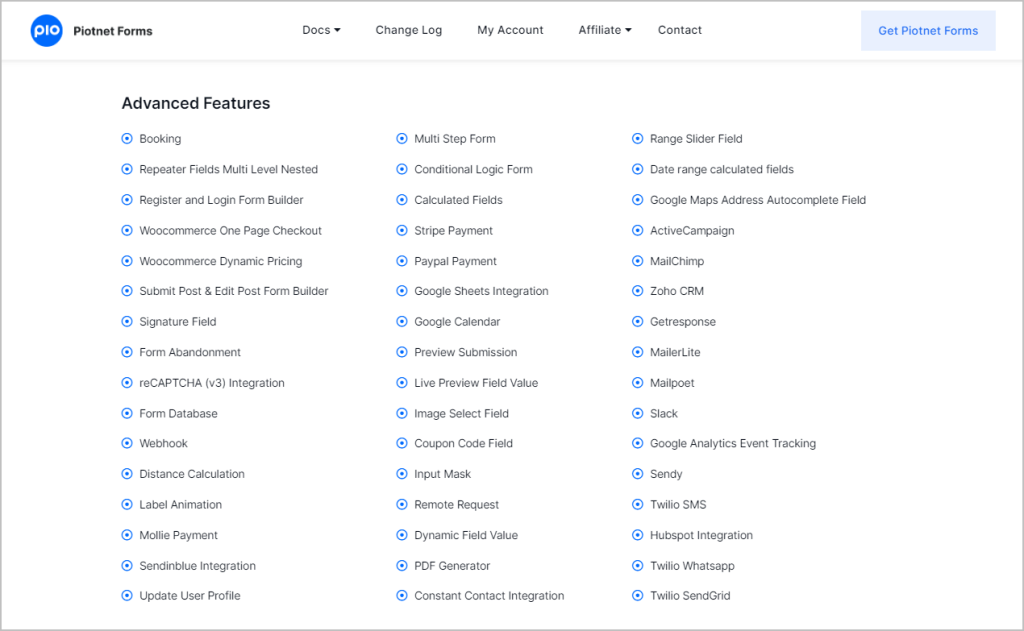
Task: Open the Google Calendar link
Action: click(x=457, y=321)
